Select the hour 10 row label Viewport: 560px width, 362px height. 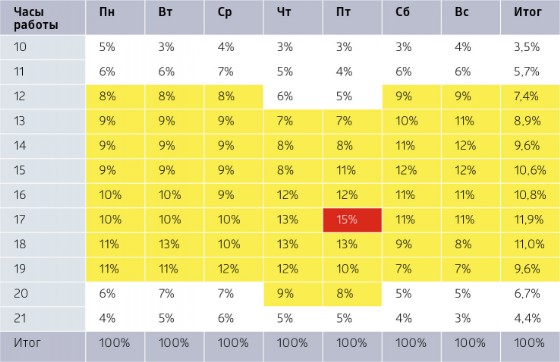pyautogui.click(x=42, y=47)
